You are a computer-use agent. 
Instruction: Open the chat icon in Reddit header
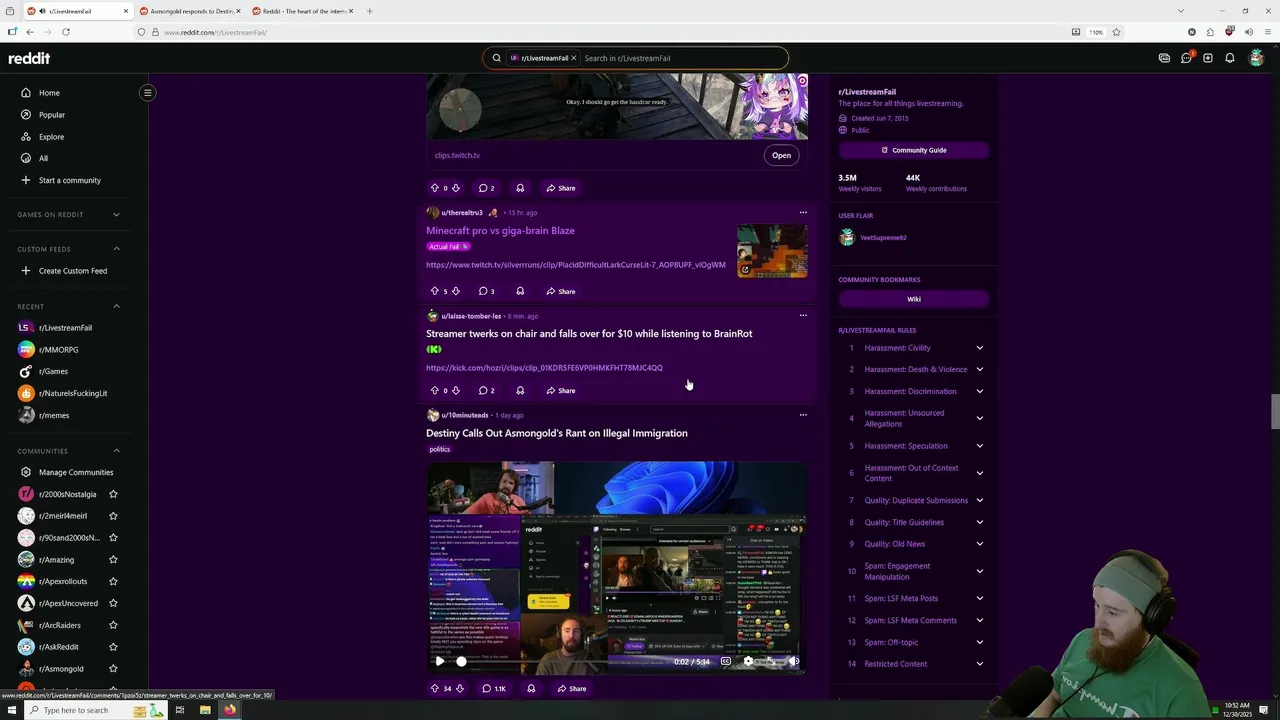tap(1186, 58)
